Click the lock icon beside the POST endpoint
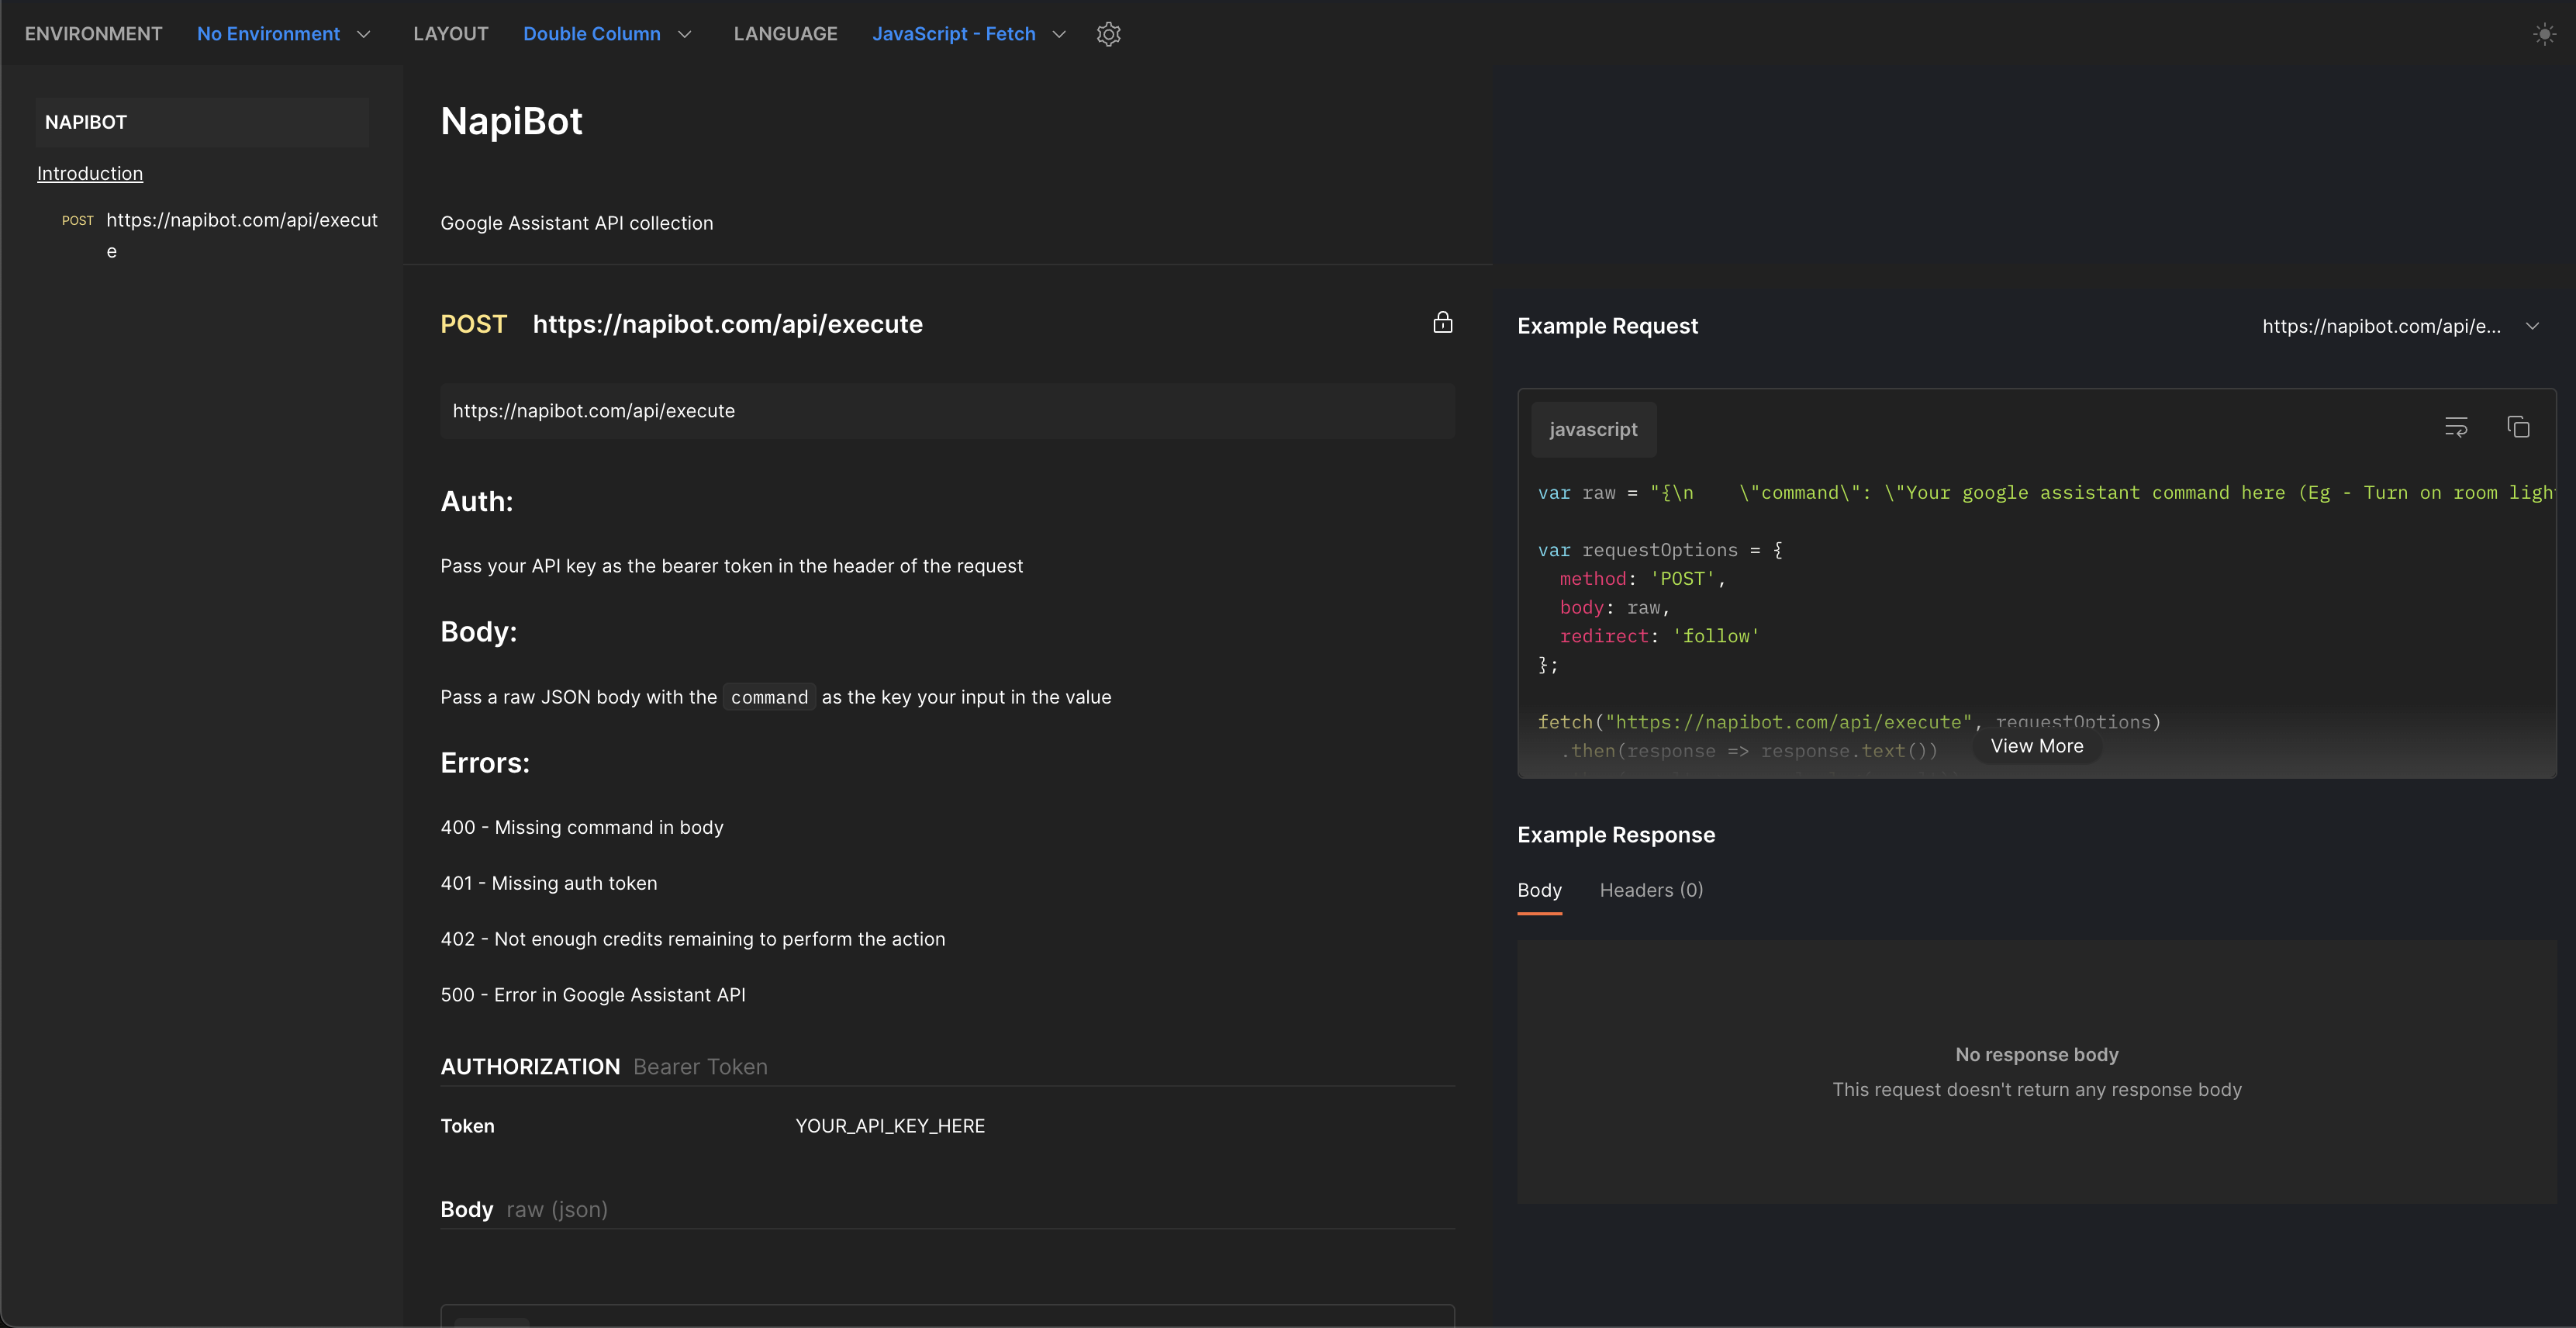Viewport: 2576px width, 1328px height. (1442, 322)
